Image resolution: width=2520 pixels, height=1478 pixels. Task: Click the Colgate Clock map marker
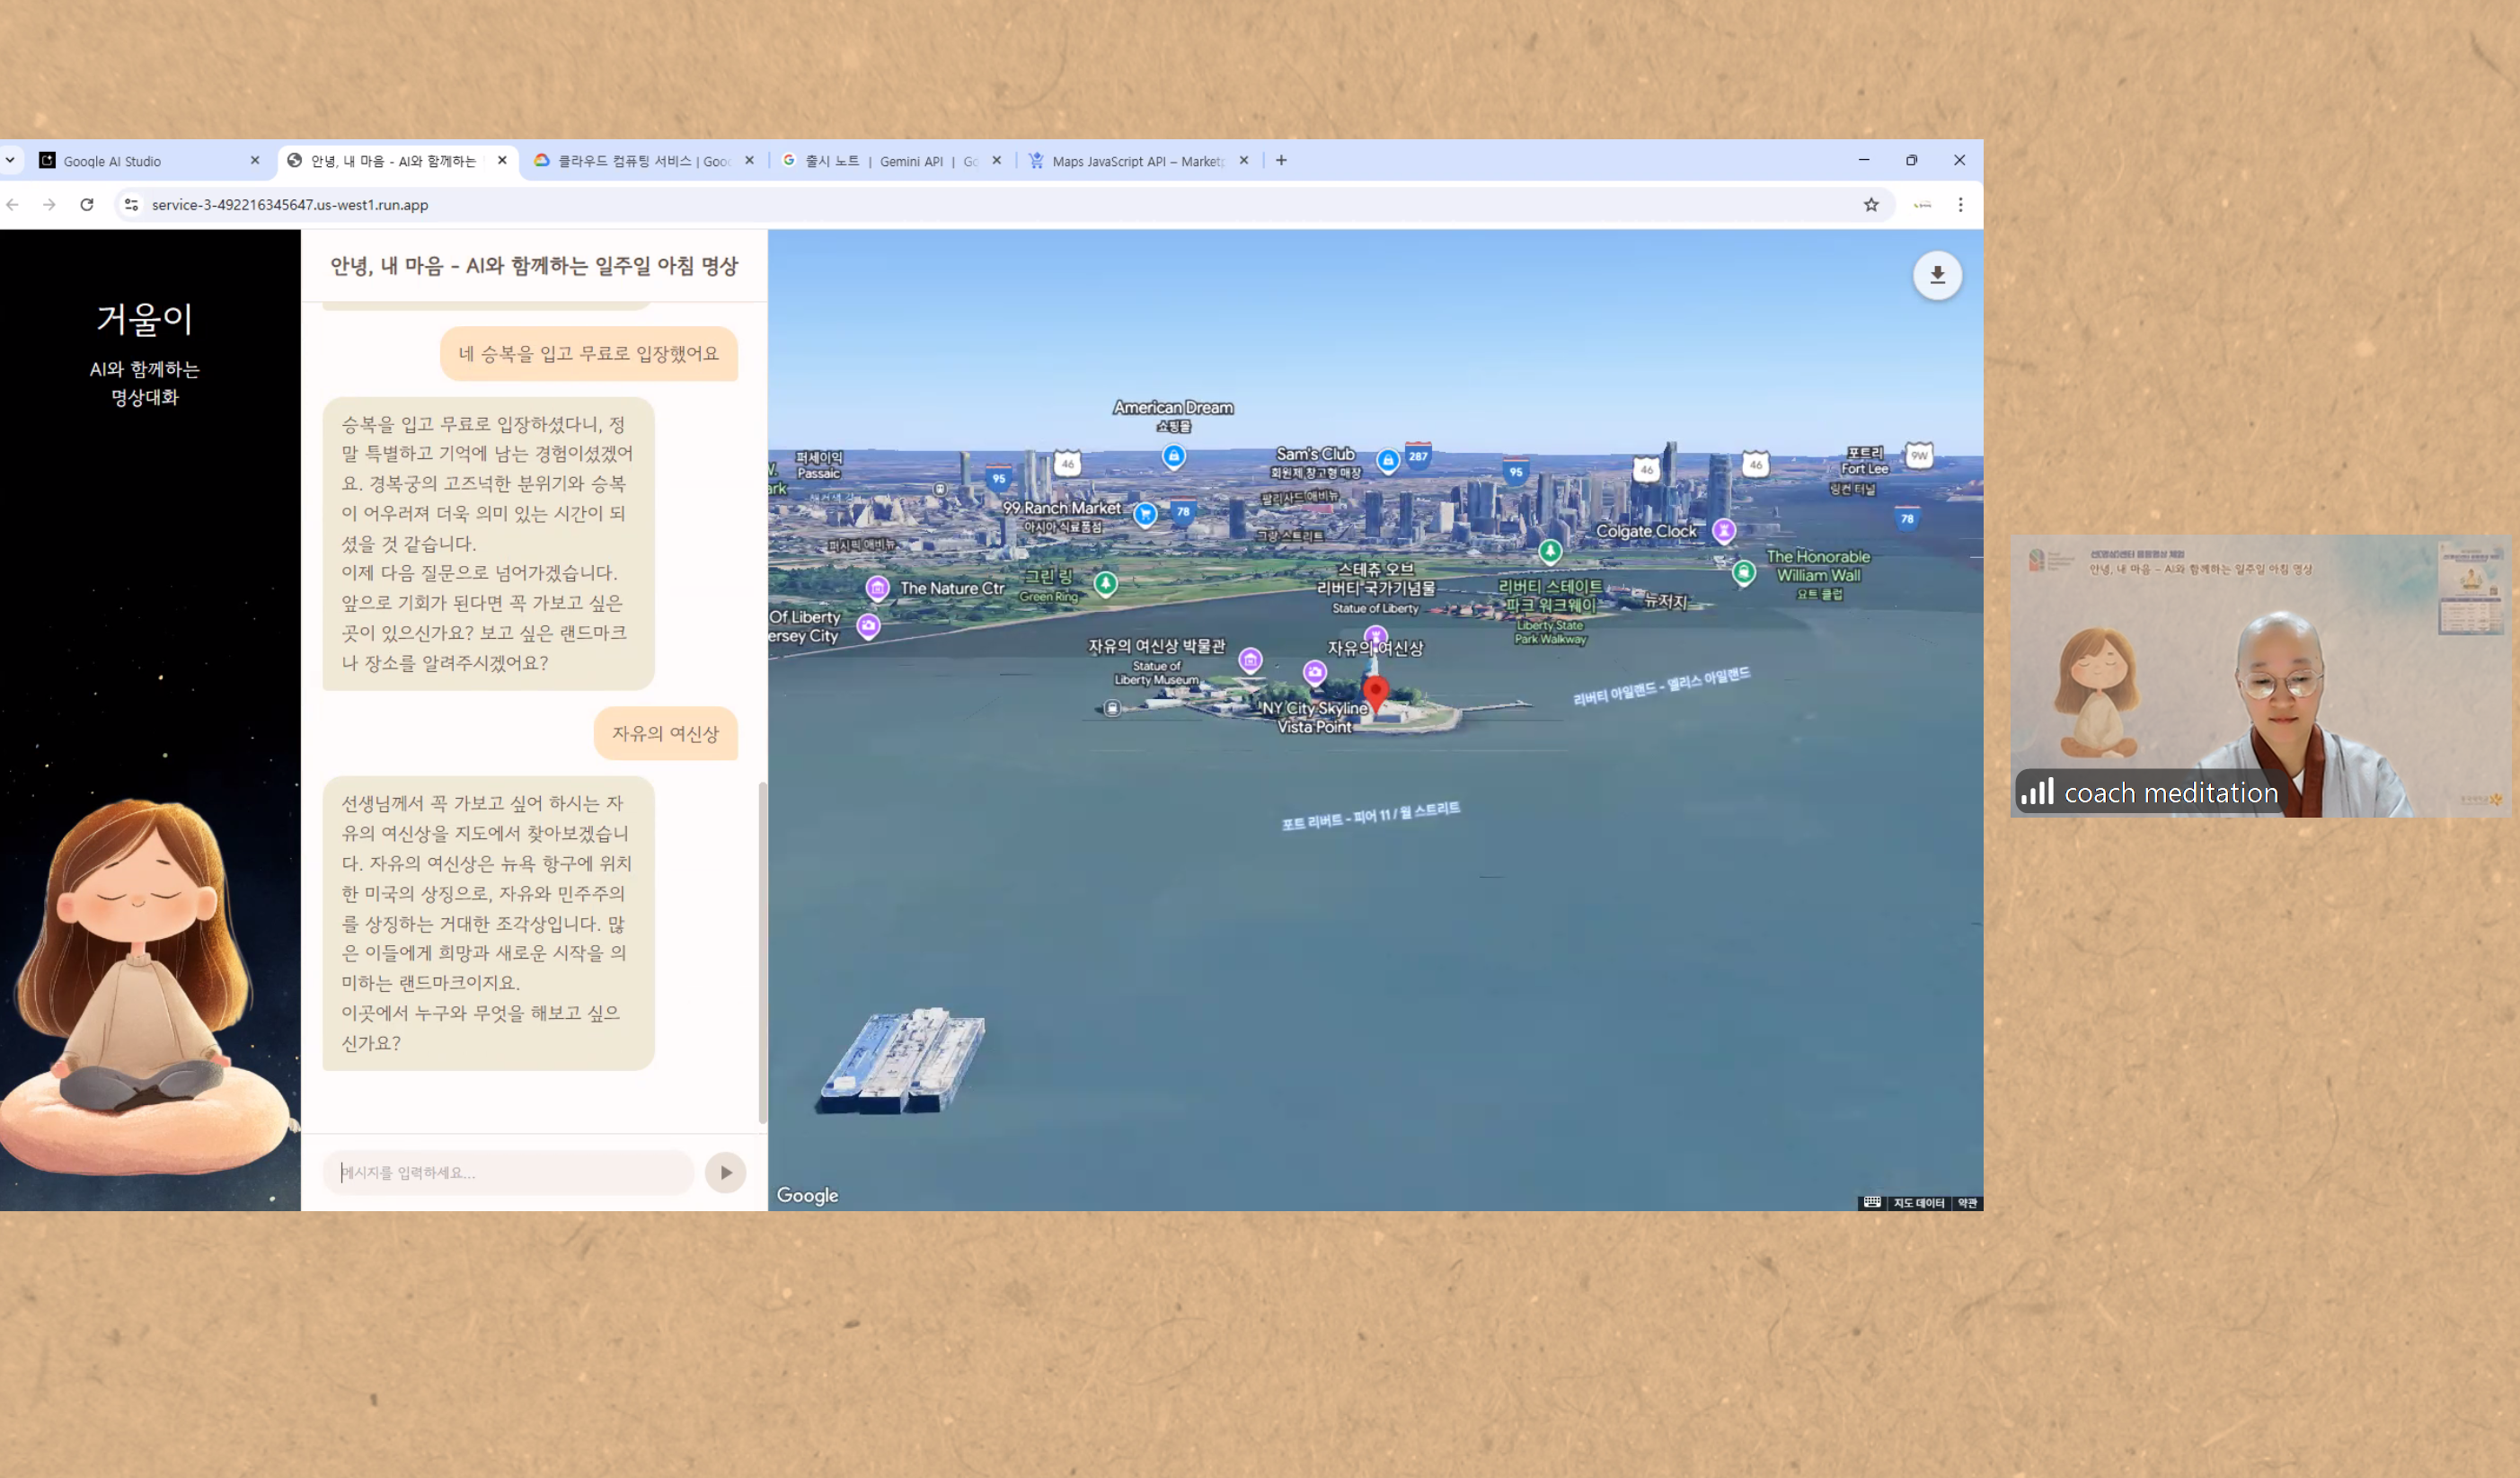1722,529
